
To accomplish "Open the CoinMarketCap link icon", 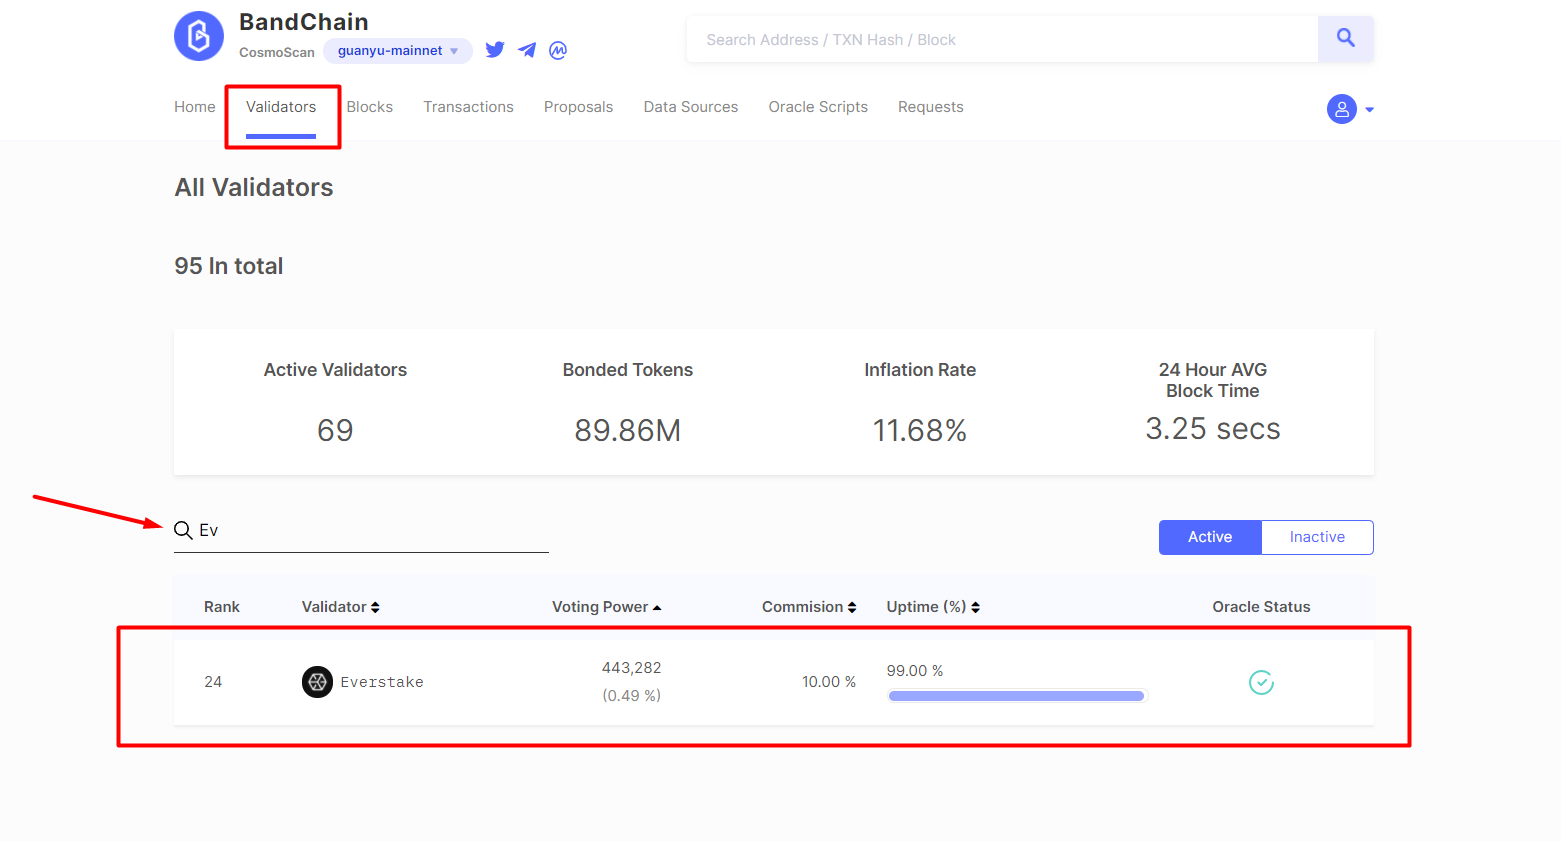I will click(x=558, y=50).
